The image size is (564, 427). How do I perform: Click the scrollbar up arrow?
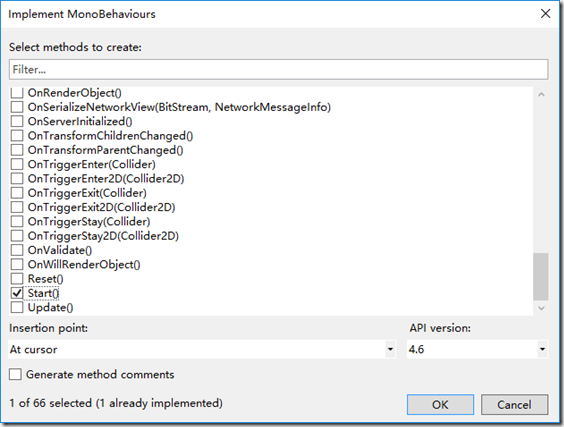(x=541, y=95)
